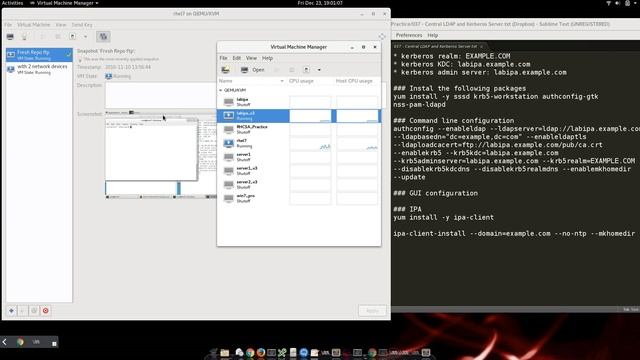Open Preferences menu in Sublime Text
This screenshot has width=640, height=360.
[409, 35]
